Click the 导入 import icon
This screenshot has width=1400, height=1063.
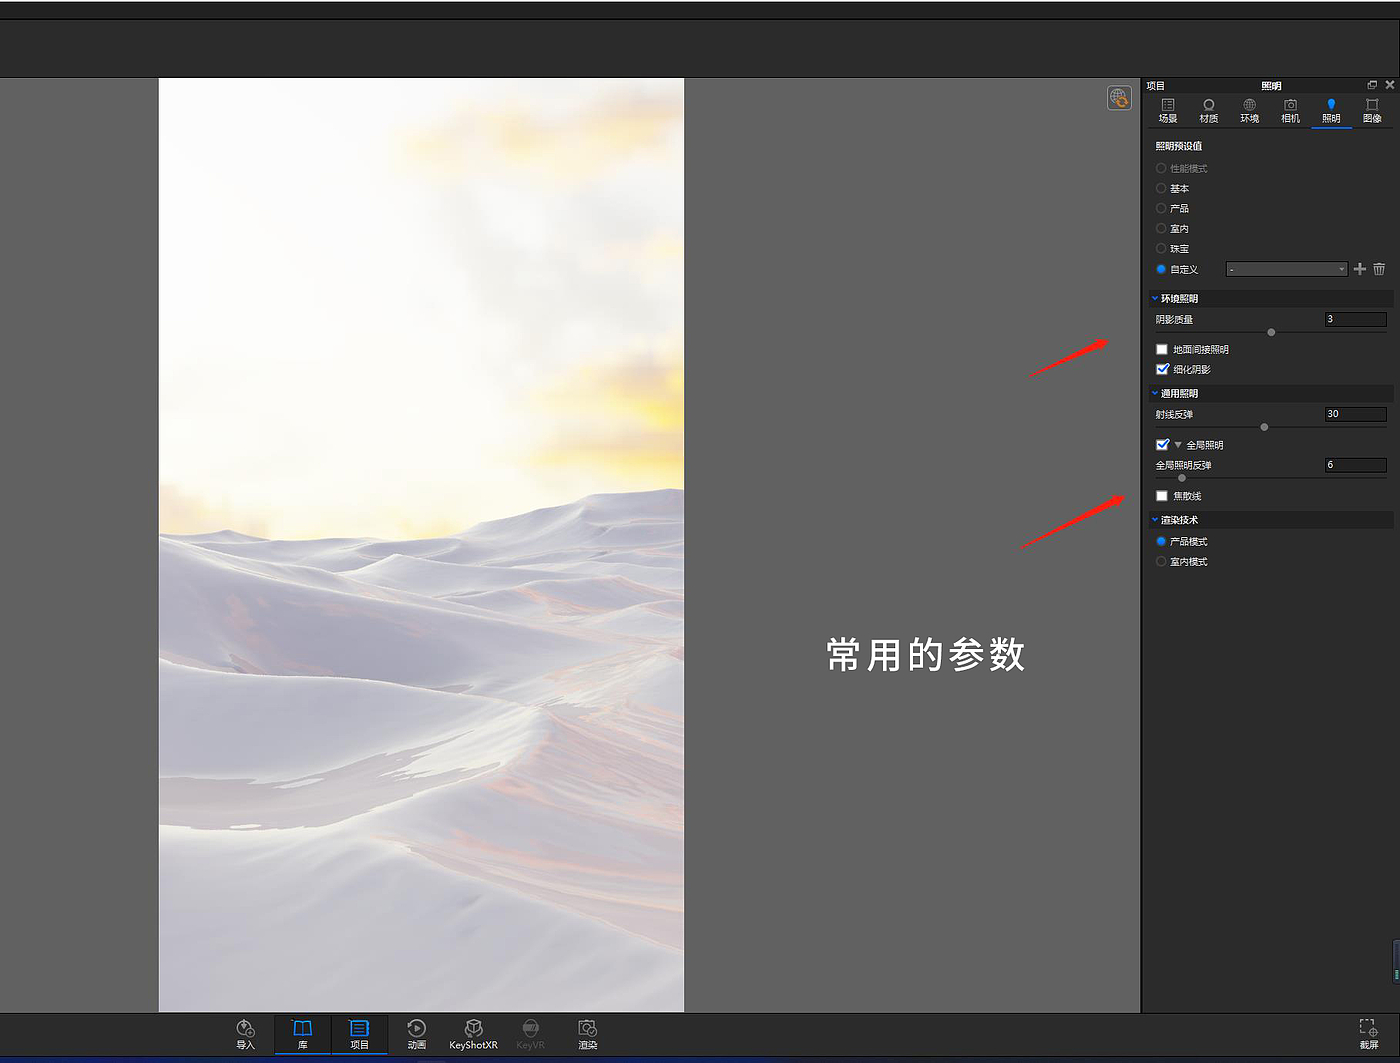tap(245, 1034)
